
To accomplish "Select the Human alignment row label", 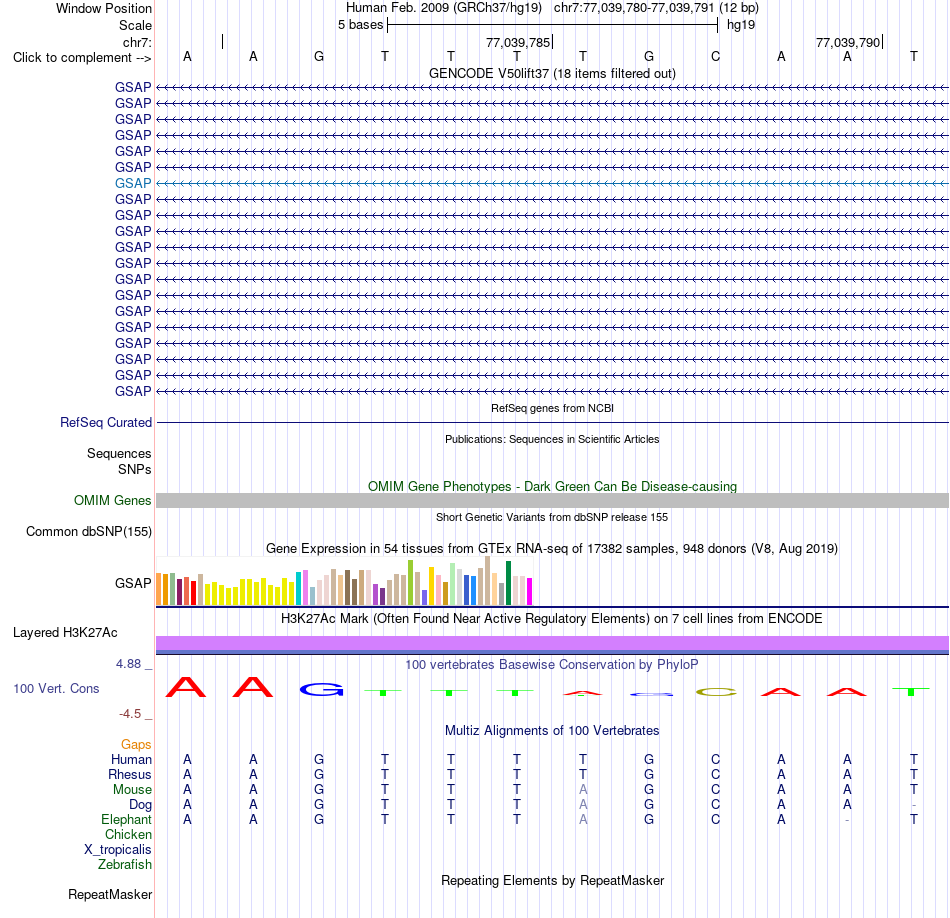I will pos(131,760).
